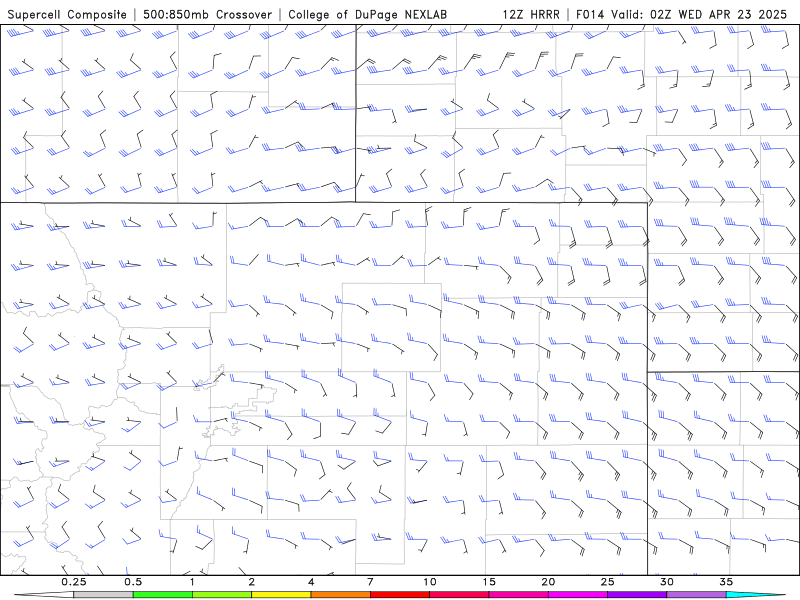
Task: Click the College of DuPage NEXLAB label
Action: coord(367,15)
